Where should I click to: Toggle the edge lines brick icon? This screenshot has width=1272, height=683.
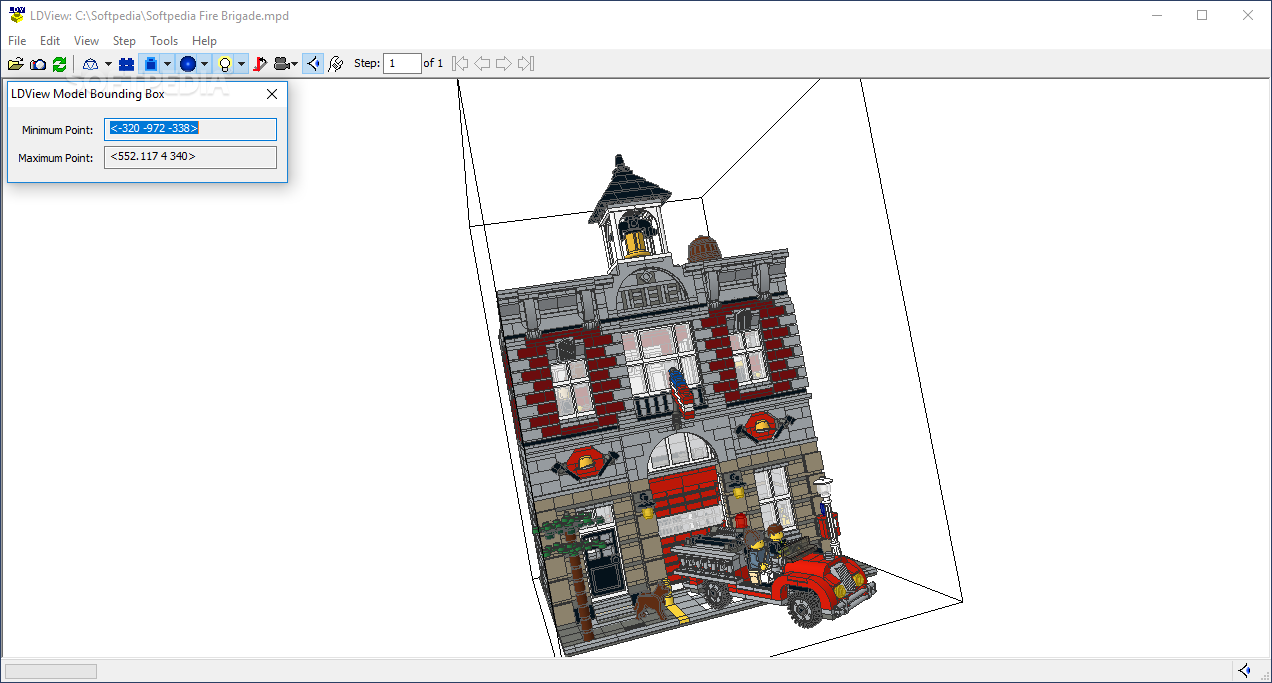(150, 64)
